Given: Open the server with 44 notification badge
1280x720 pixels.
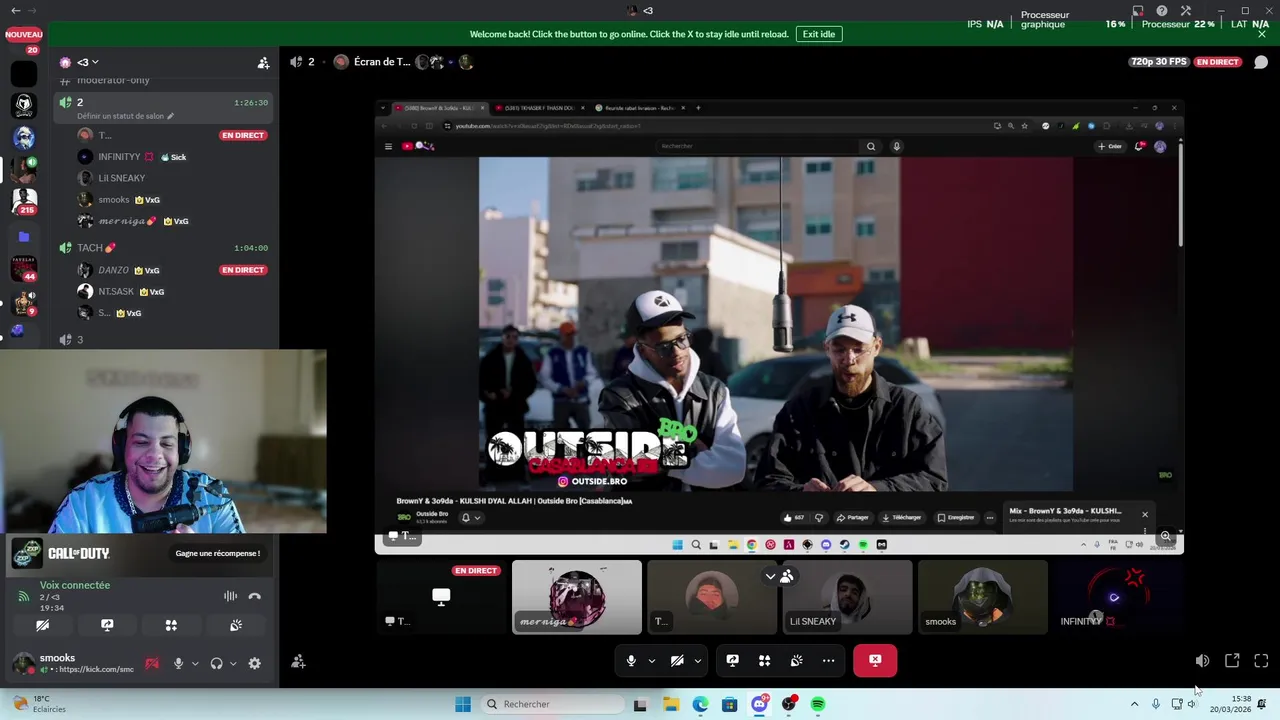Looking at the screenshot, I should coord(24,268).
